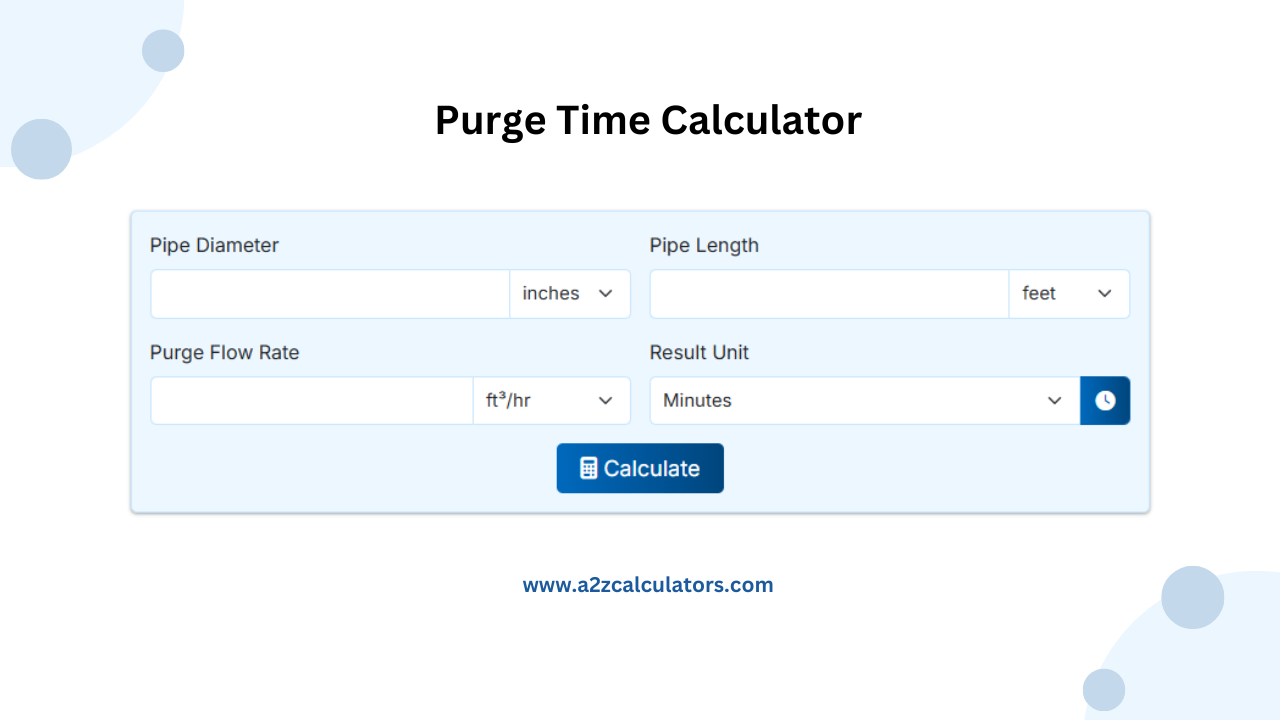Click the clock icon beside Result Unit
Image resolution: width=1280 pixels, height=720 pixels.
(1105, 400)
